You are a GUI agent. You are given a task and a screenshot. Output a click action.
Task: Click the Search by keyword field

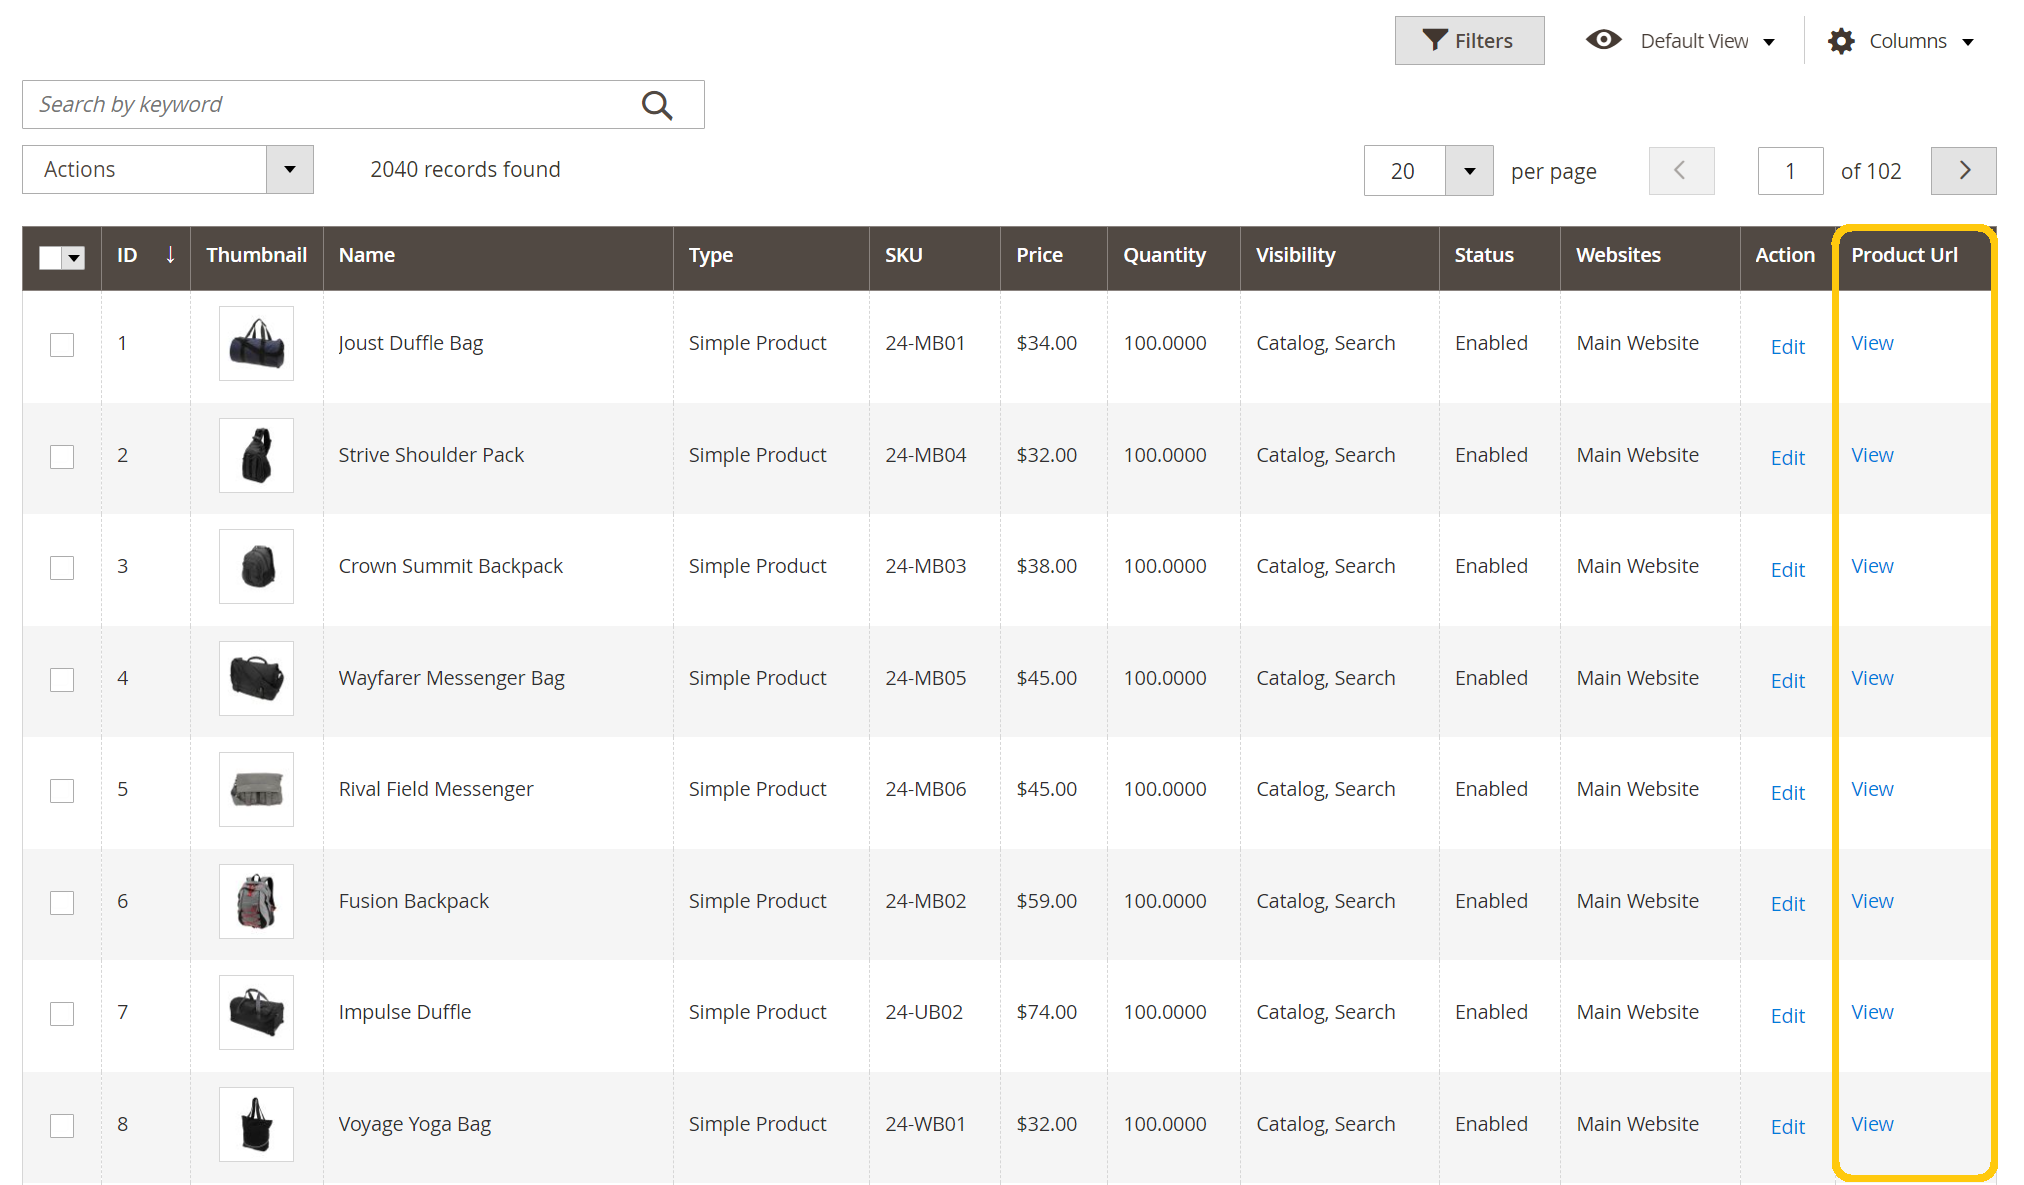[x=330, y=105]
